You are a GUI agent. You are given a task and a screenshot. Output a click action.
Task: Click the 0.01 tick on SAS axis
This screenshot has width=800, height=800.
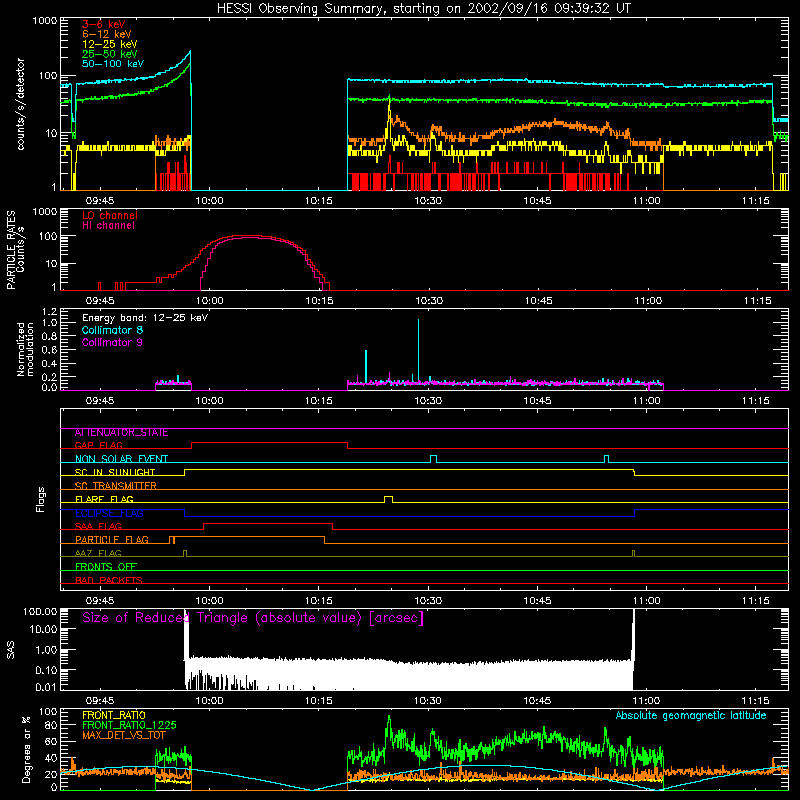coord(46,687)
